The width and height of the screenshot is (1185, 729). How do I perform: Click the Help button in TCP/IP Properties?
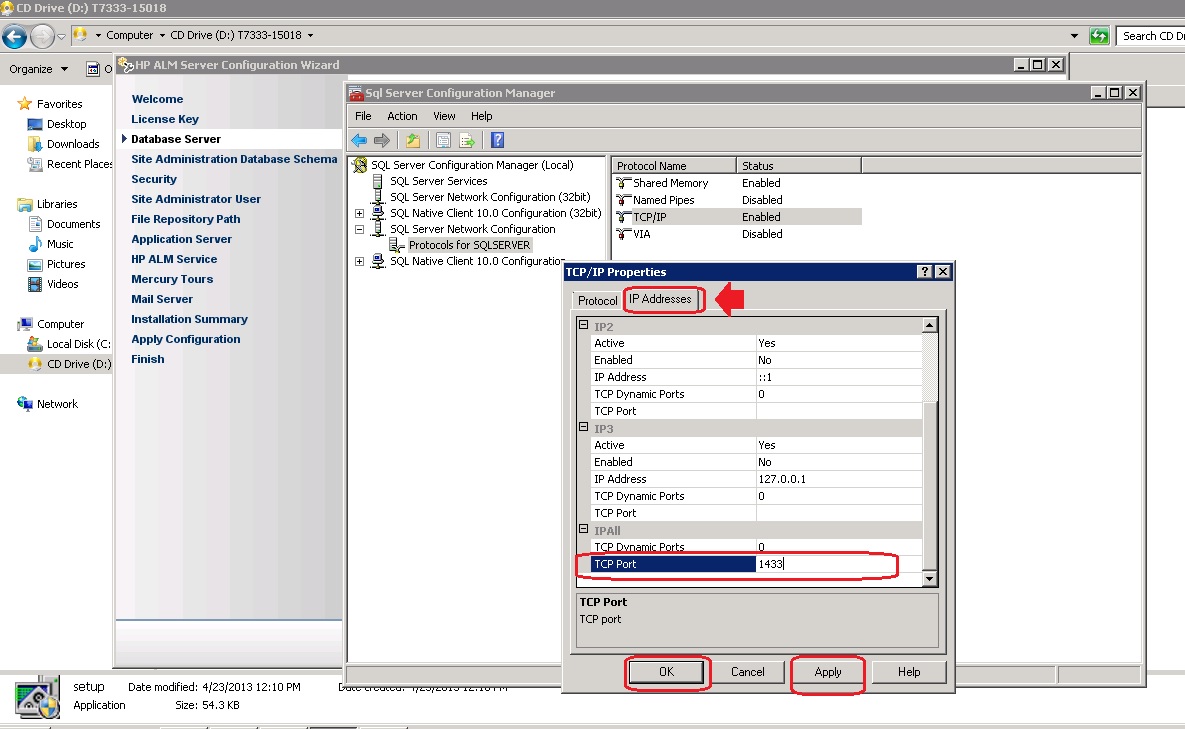click(x=909, y=672)
